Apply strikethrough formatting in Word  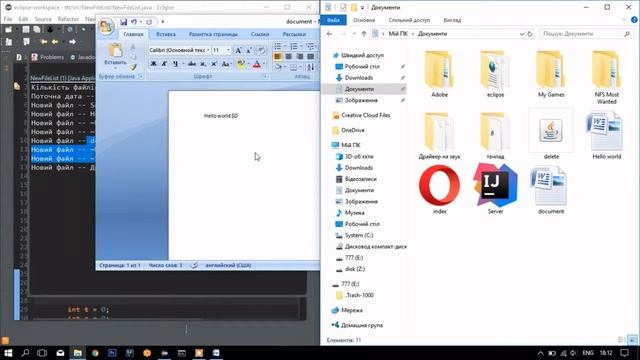click(x=192, y=64)
